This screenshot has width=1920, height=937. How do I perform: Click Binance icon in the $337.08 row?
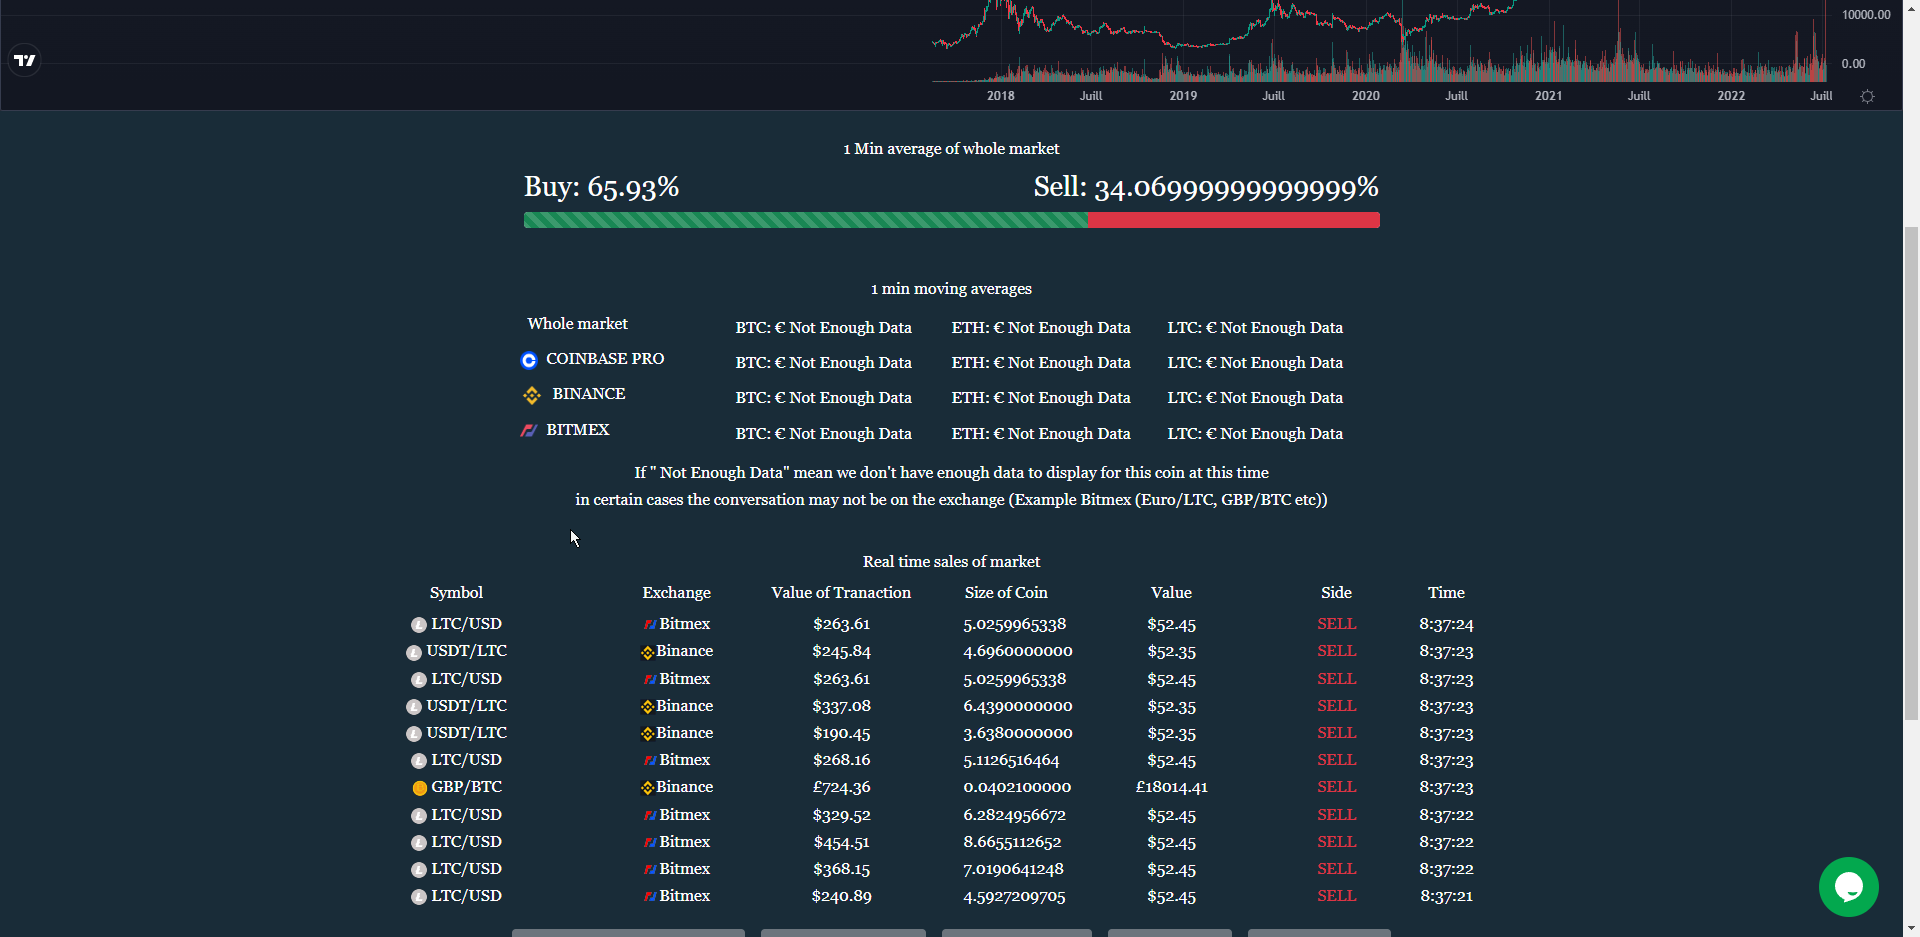click(x=647, y=707)
